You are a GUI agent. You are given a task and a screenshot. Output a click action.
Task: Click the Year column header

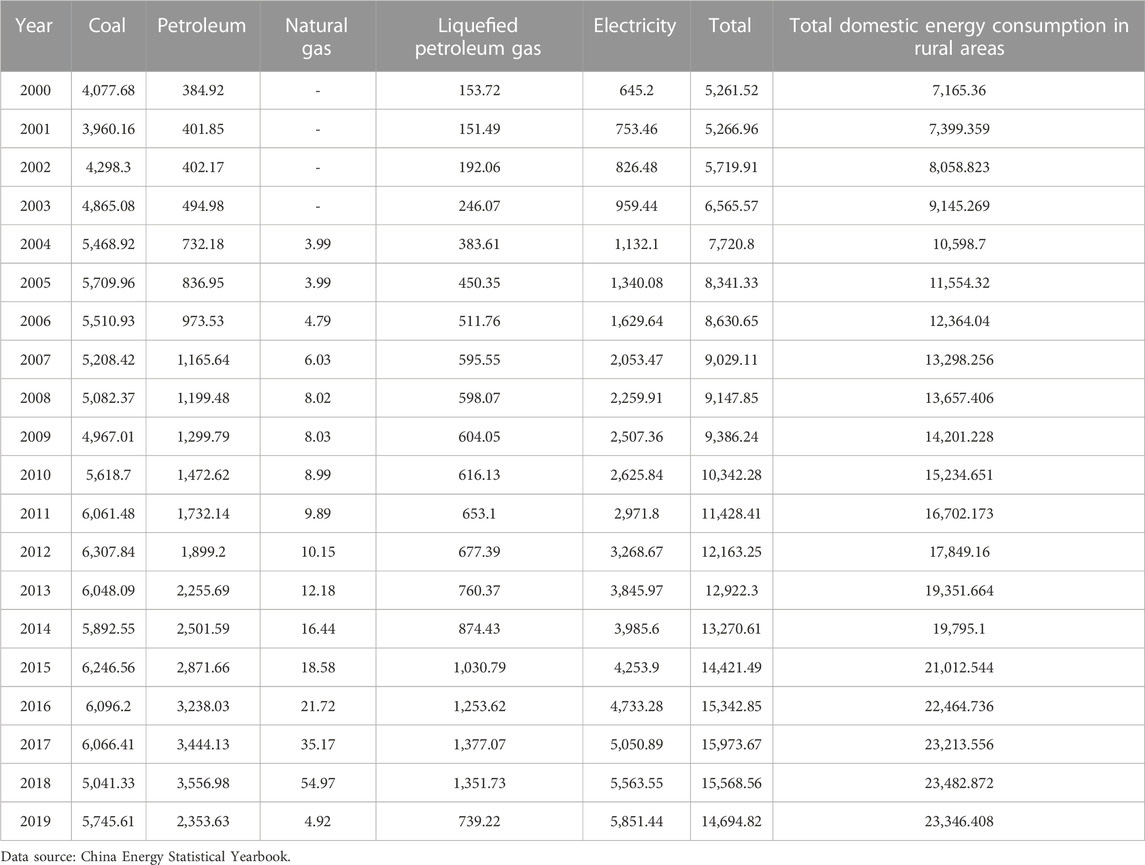tap(36, 26)
